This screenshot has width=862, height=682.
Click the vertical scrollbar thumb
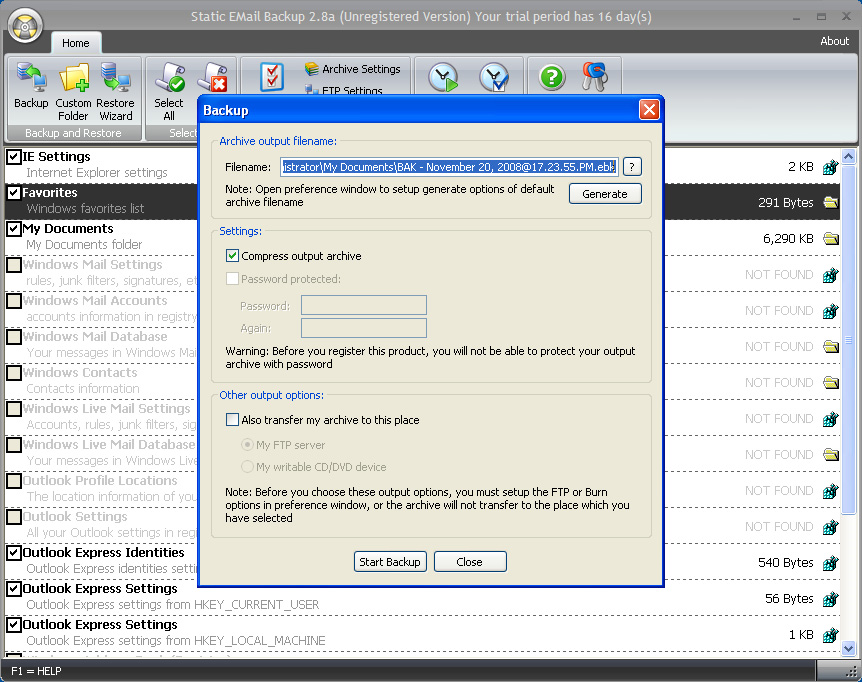click(848, 340)
